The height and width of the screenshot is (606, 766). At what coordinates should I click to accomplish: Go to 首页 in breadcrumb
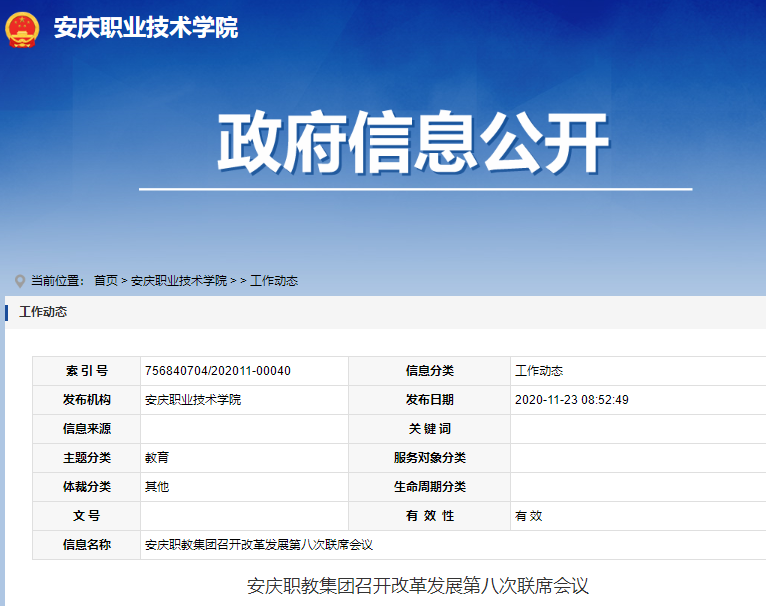point(106,281)
